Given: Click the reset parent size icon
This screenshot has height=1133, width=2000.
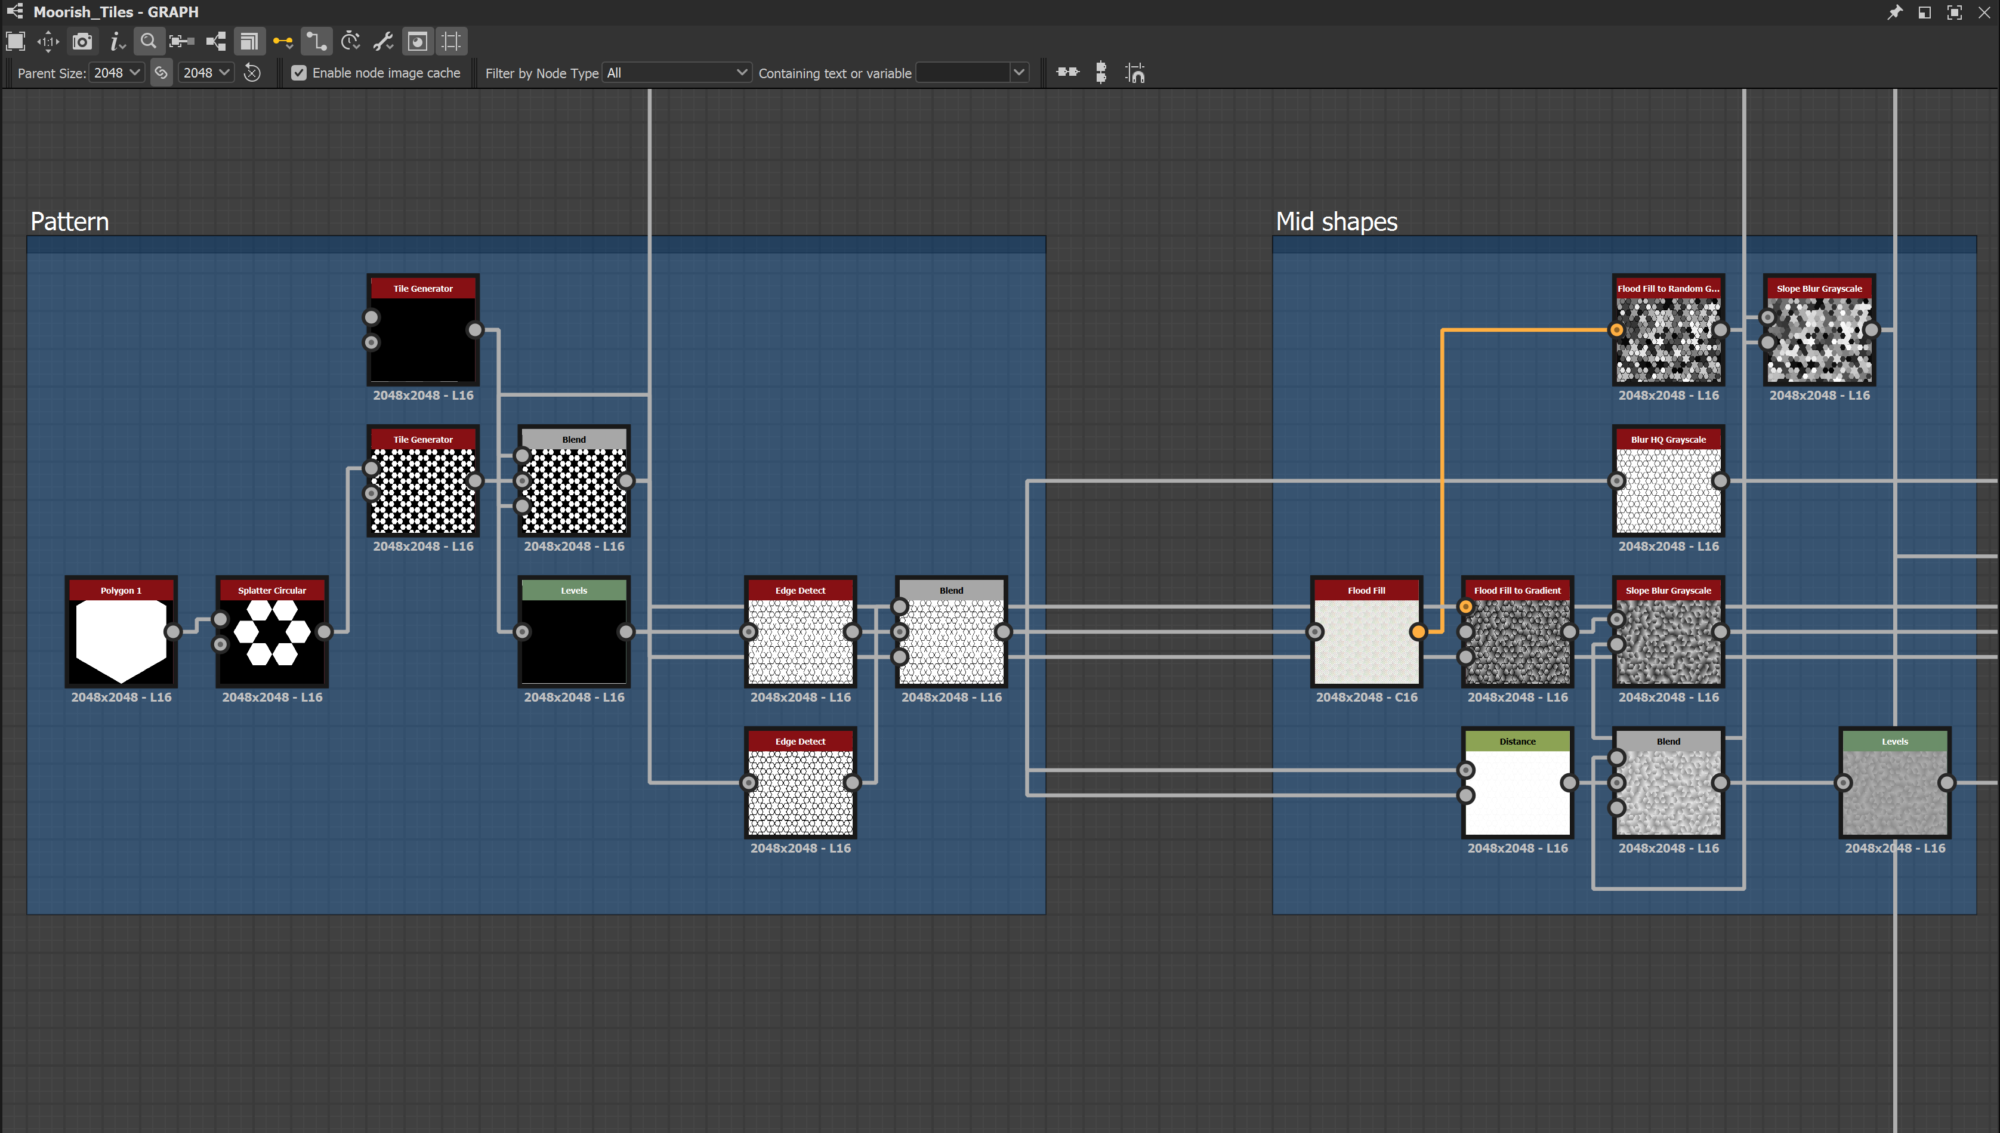Looking at the screenshot, I should [252, 73].
